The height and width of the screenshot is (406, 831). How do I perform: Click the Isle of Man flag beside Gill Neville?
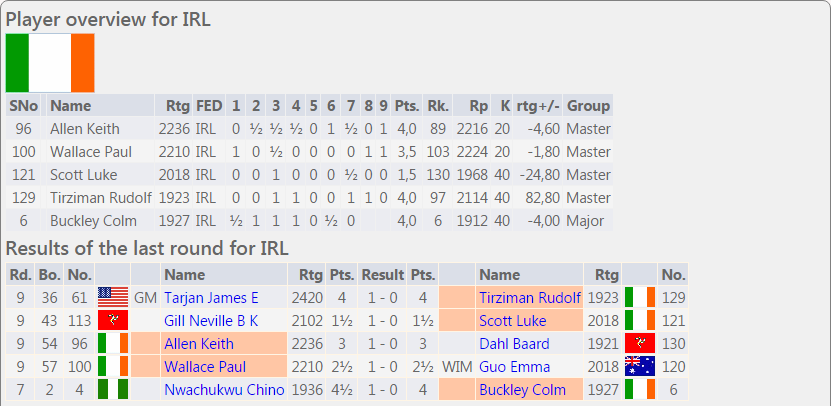113,320
